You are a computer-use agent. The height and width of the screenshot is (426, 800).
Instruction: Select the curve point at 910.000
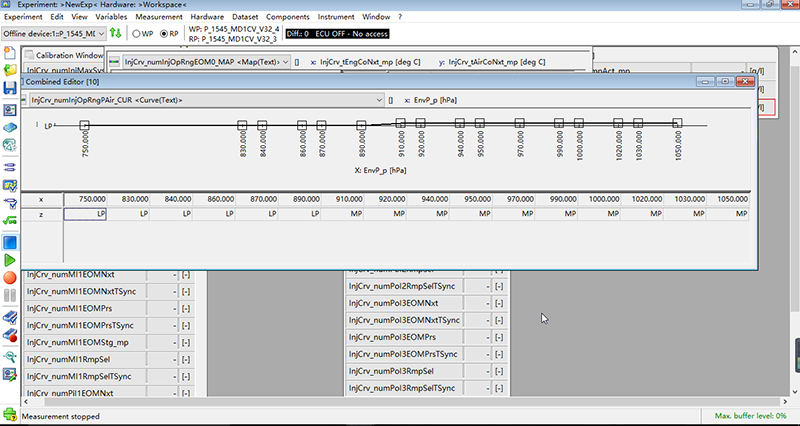[x=401, y=122]
